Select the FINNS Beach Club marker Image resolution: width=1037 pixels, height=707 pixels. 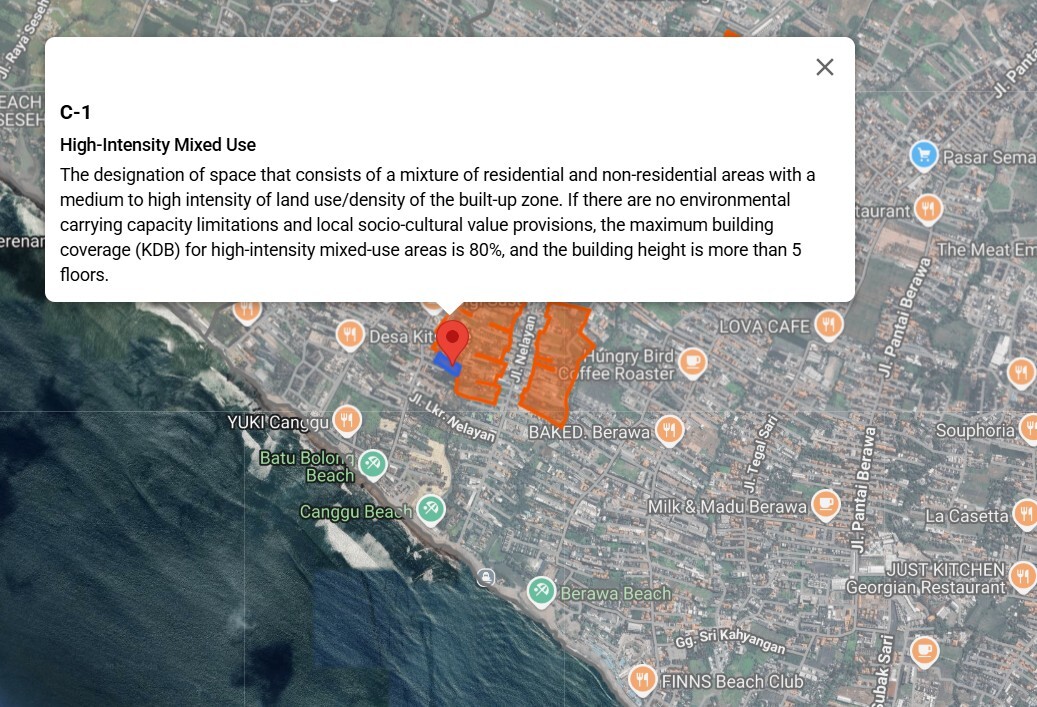pos(641,680)
